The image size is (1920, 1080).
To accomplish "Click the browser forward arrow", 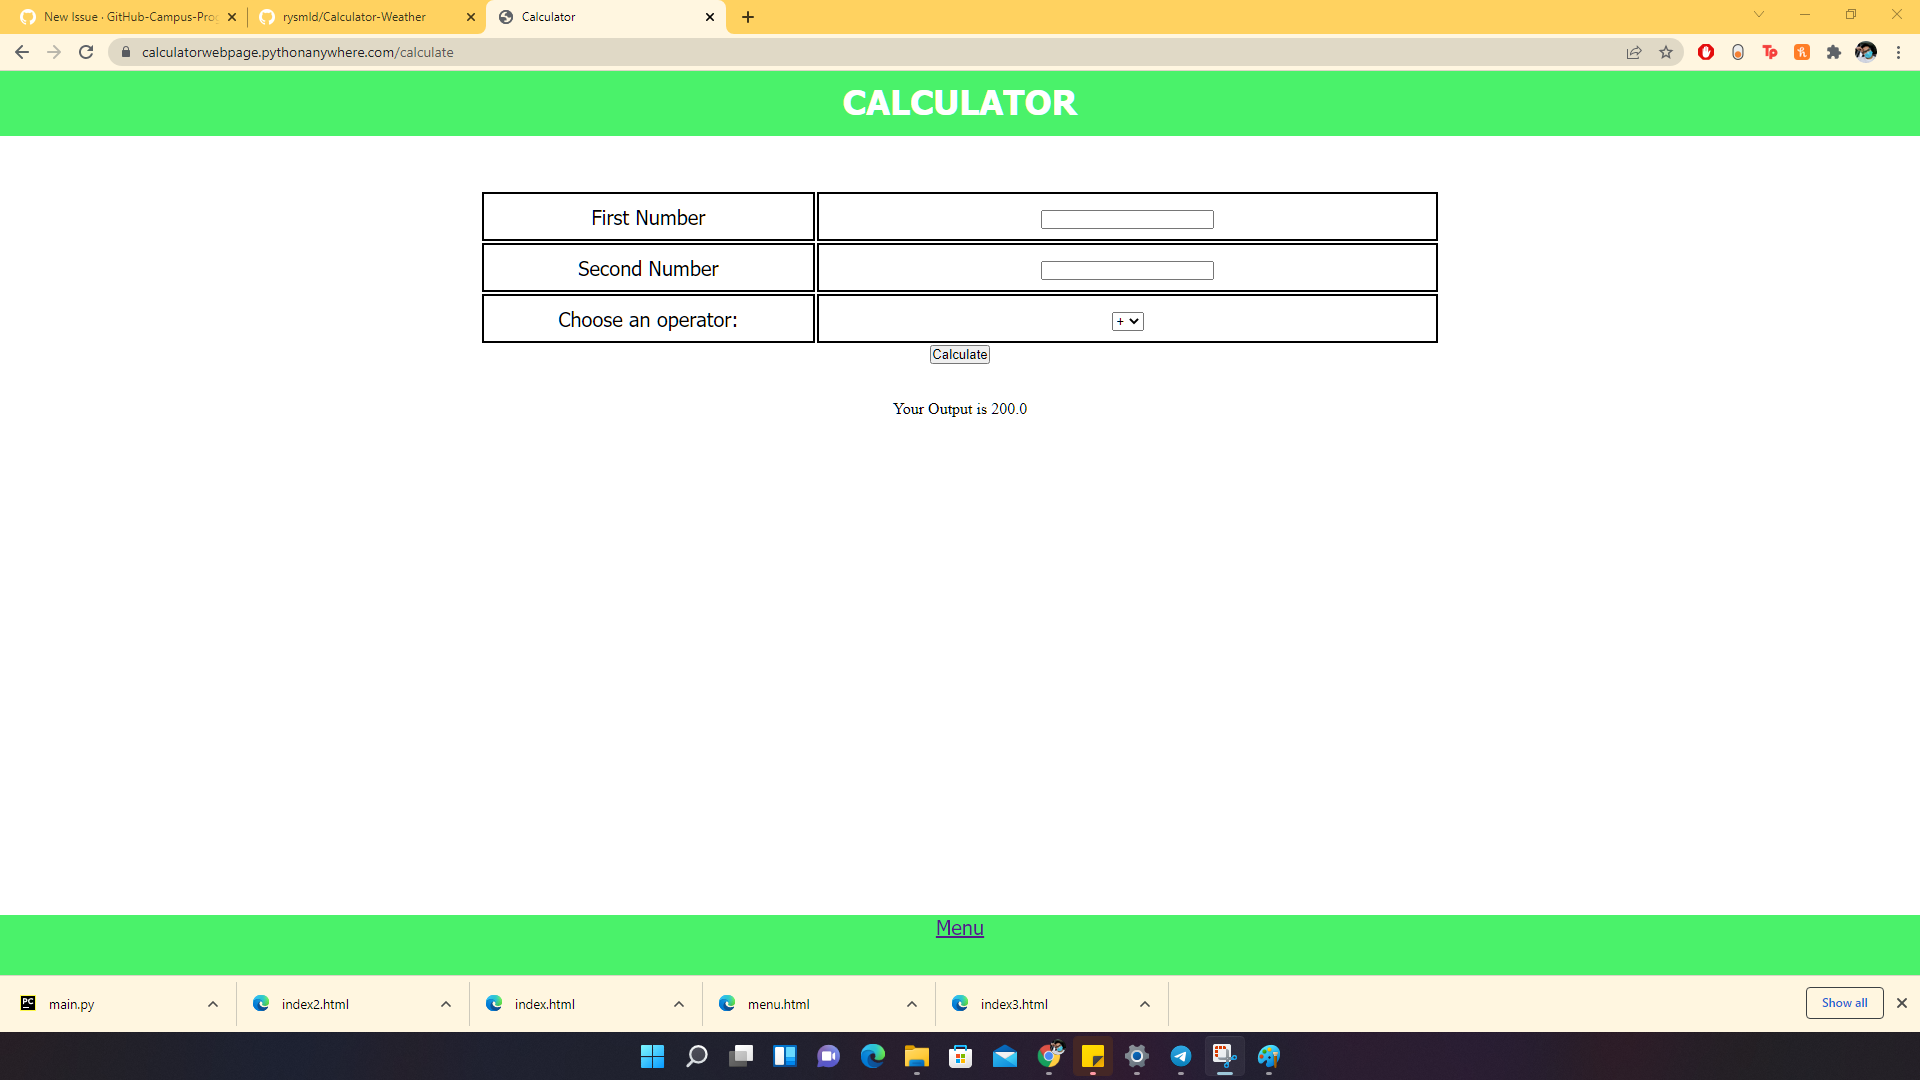I will point(54,52).
